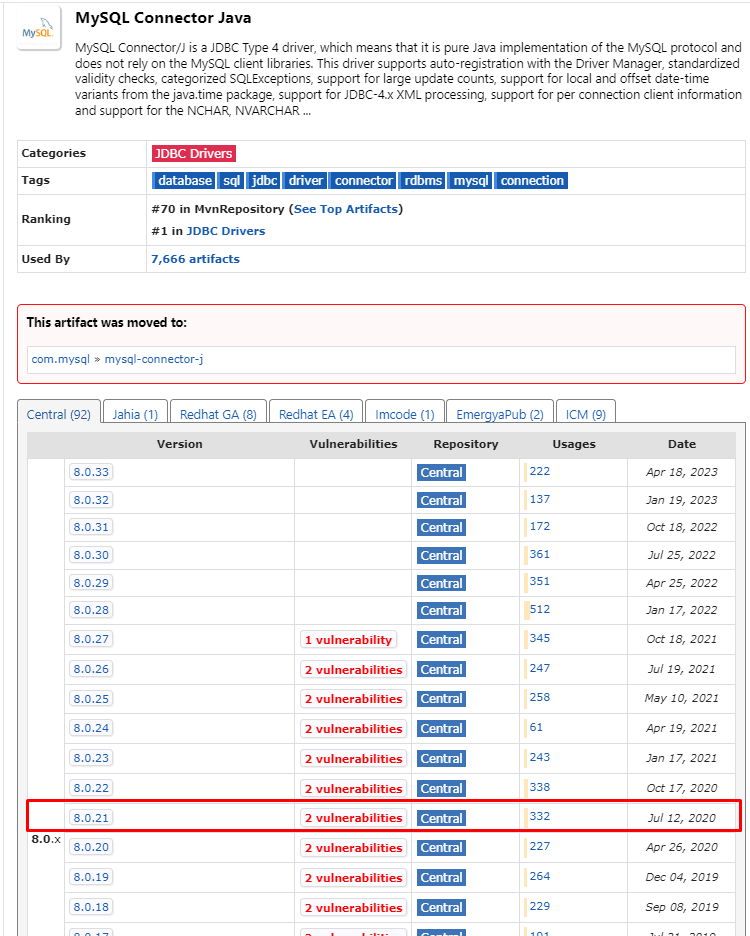Open version 8.0.28
Viewport: 750px width, 936px height.
91,610
